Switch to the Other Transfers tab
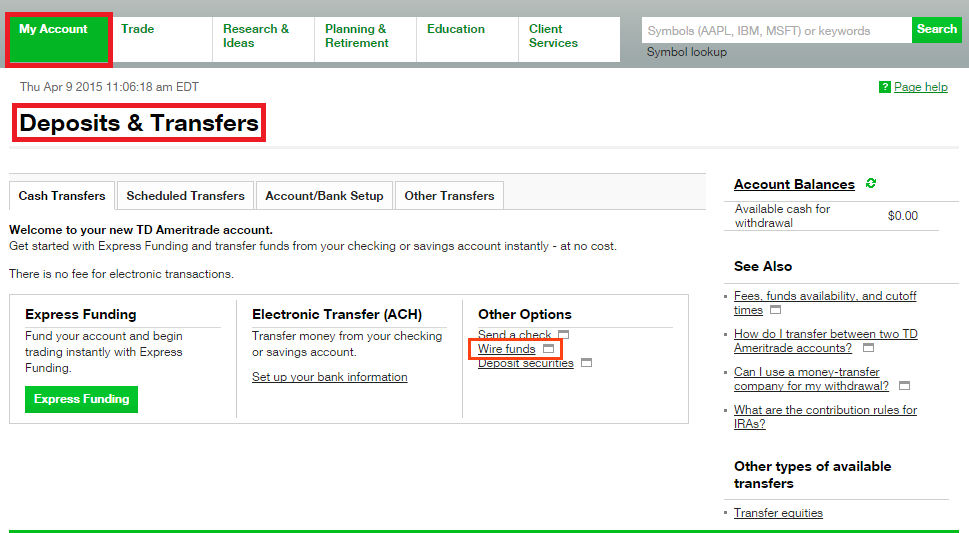This screenshot has width=969, height=533. pyautogui.click(x=449, y=196)
